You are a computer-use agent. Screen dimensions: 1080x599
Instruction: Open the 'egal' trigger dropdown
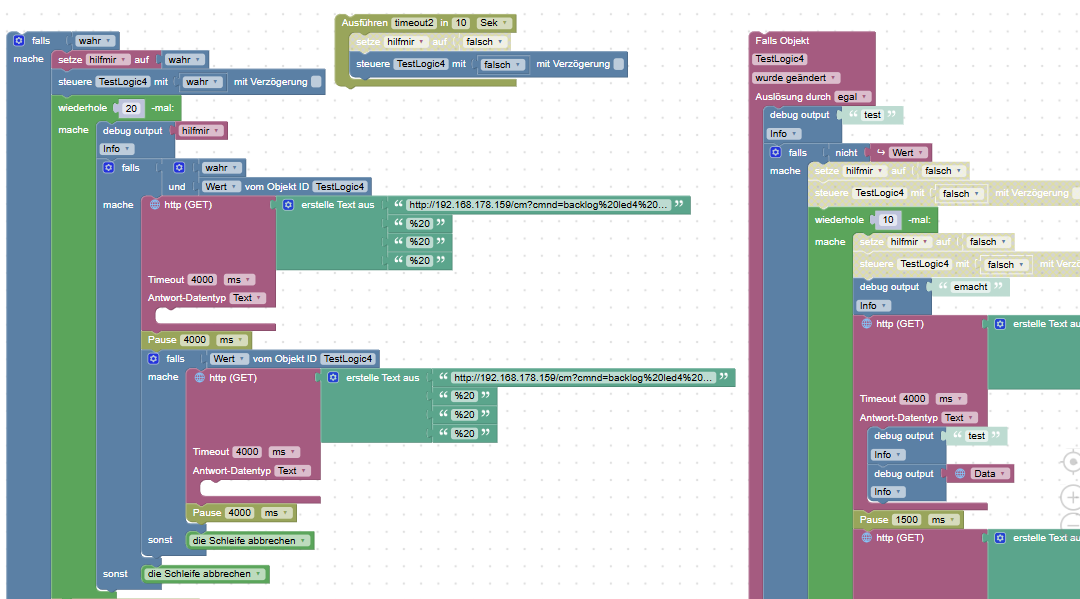tap(850, 96)
